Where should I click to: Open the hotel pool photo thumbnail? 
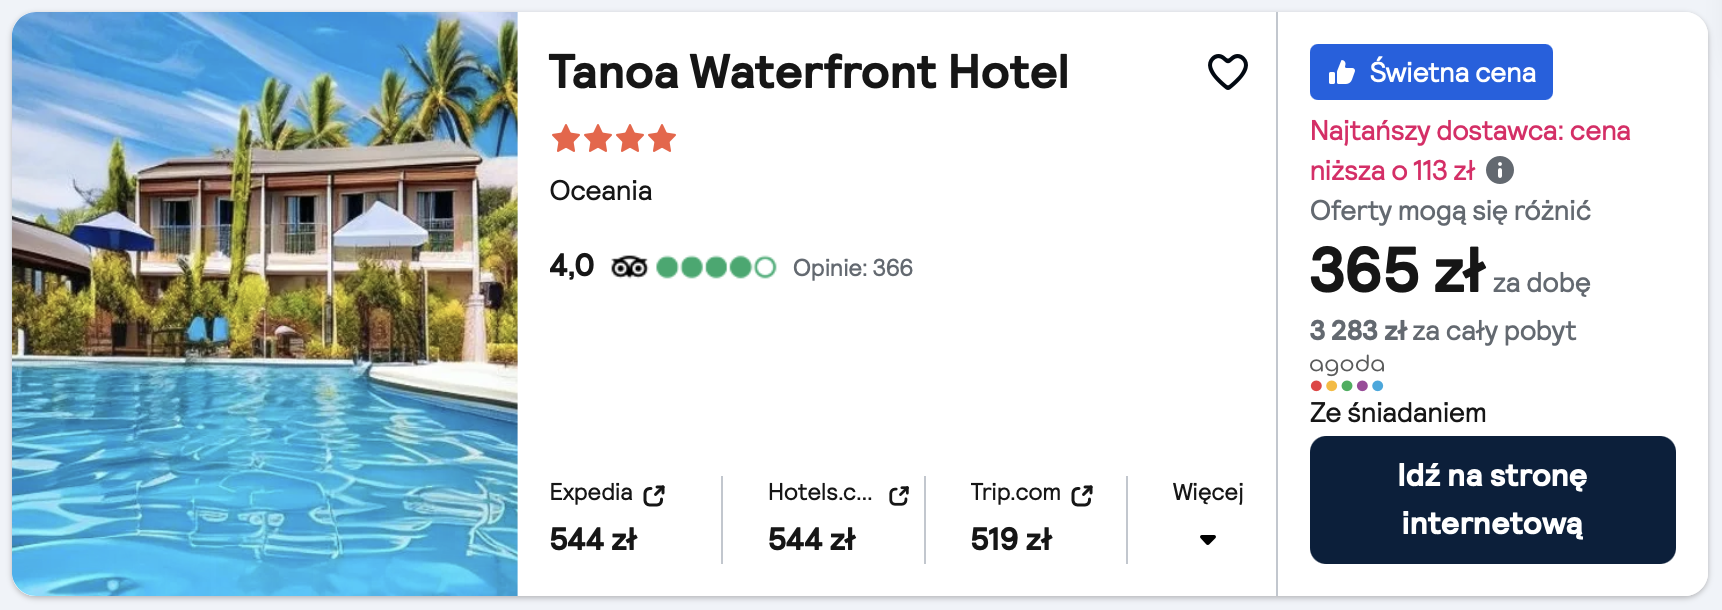(x=265, y=304)
